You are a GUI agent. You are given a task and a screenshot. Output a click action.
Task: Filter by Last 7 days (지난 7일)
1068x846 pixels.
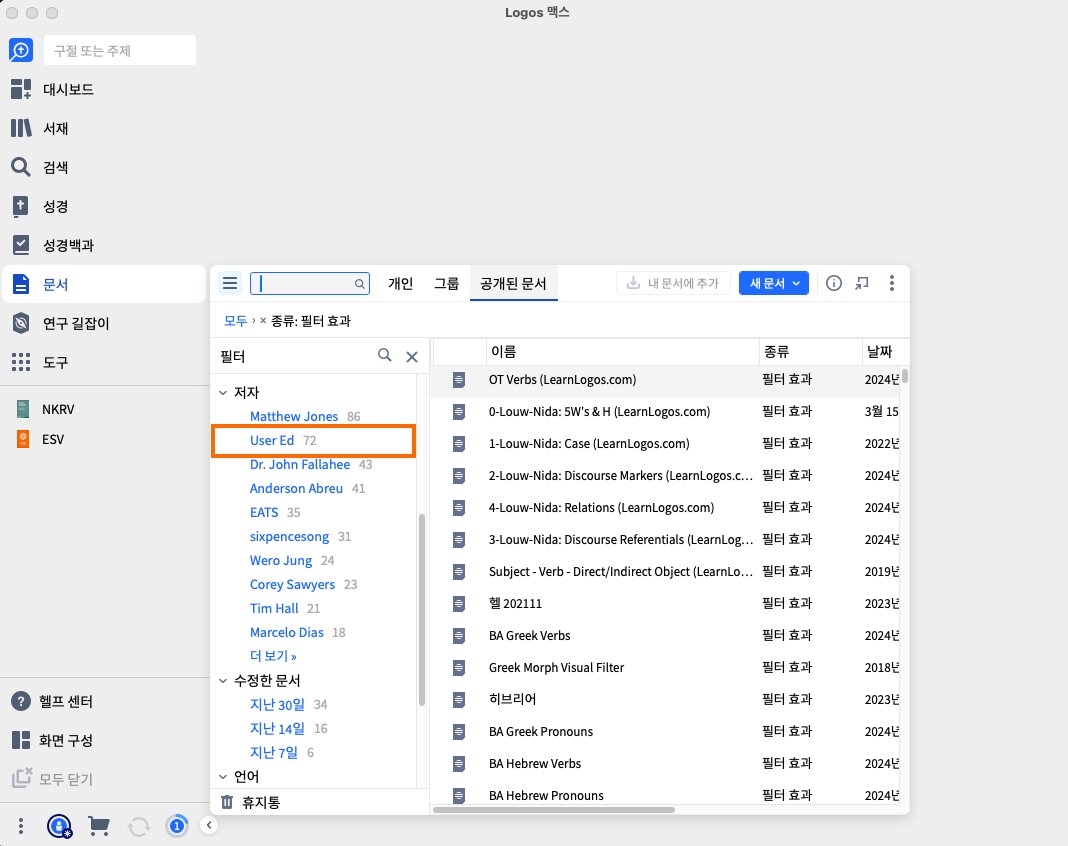coord(274,753)
